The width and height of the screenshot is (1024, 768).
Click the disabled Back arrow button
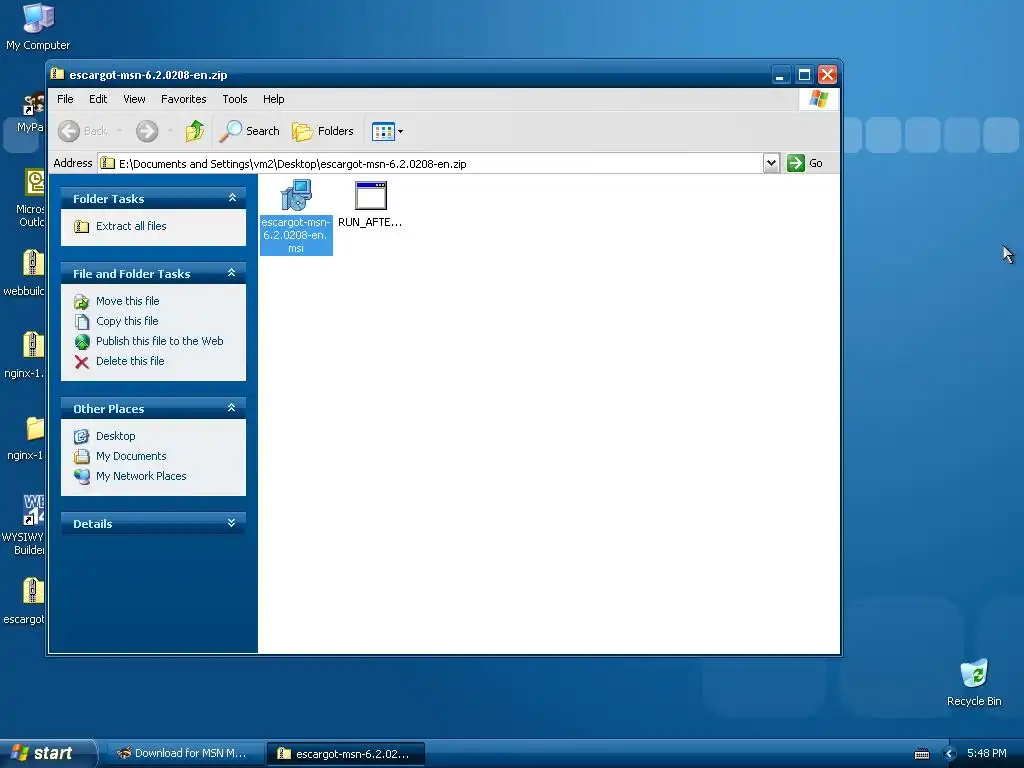coord(69,131)
